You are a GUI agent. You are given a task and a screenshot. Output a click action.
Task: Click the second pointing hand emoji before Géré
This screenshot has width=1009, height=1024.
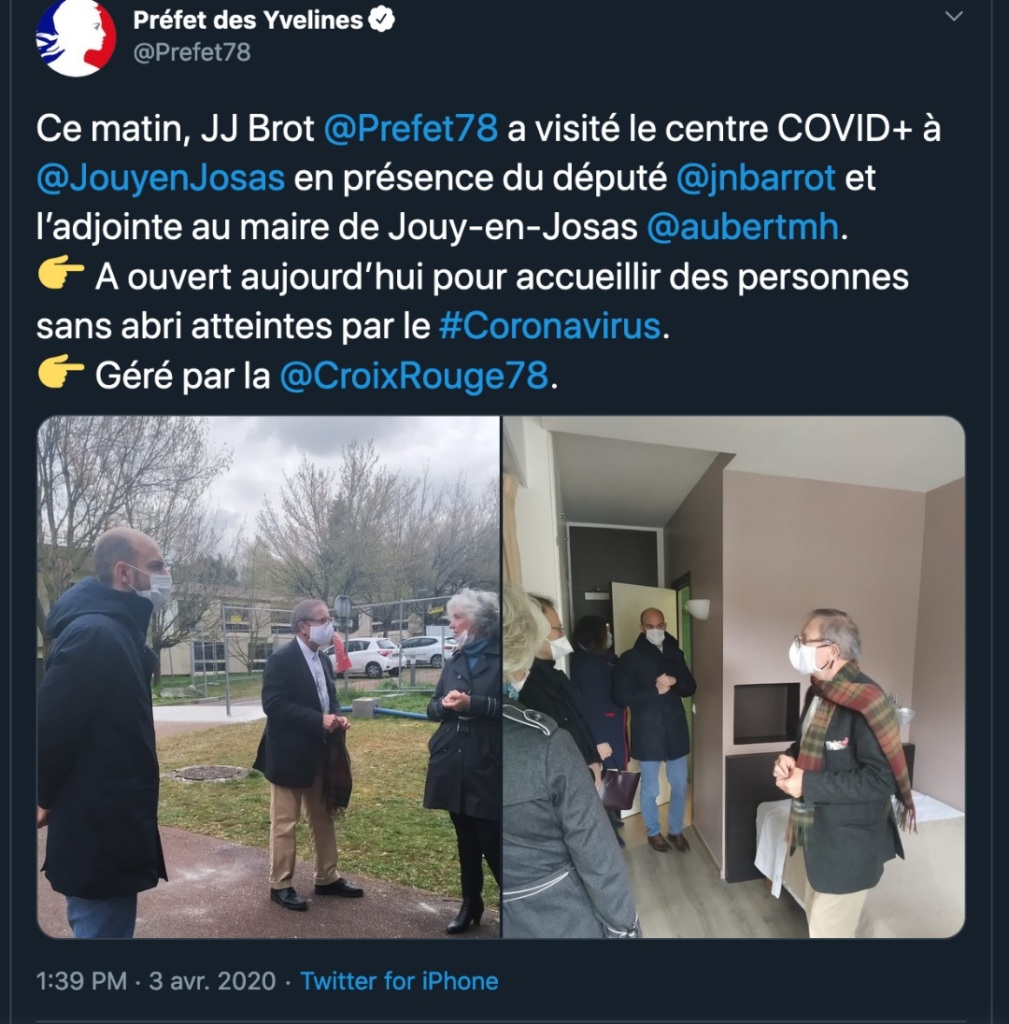pos(61,374)
